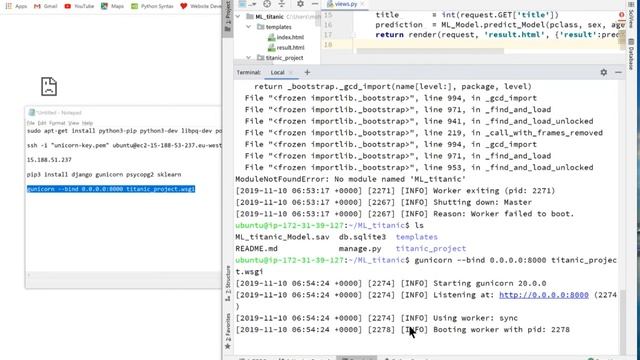Open result.html in the project tree
This screenshot has height=360, width=640.
pyautogui.click(x=290, y=47)
